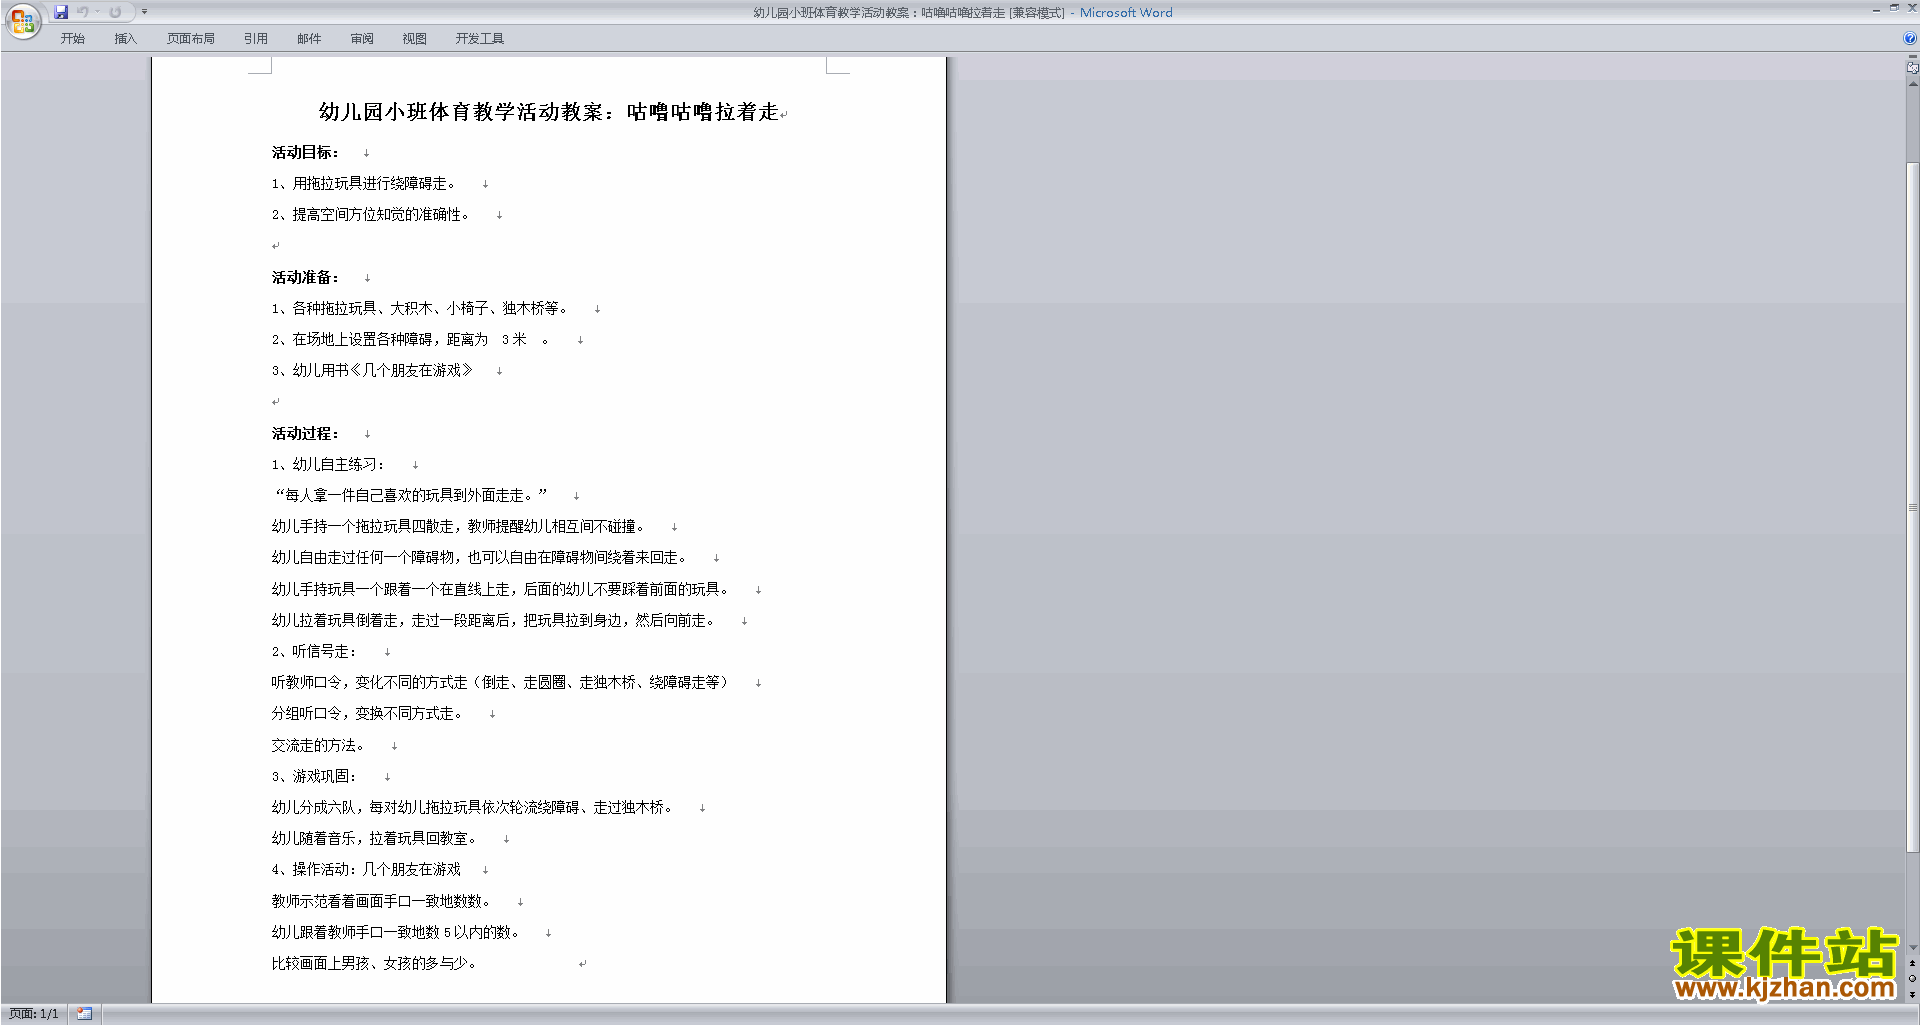This screenshot has height=1025, width=1920.
Task: Click the line 幼儿自由走过任何一个障碍物
Action: click(x=480, y=558)
